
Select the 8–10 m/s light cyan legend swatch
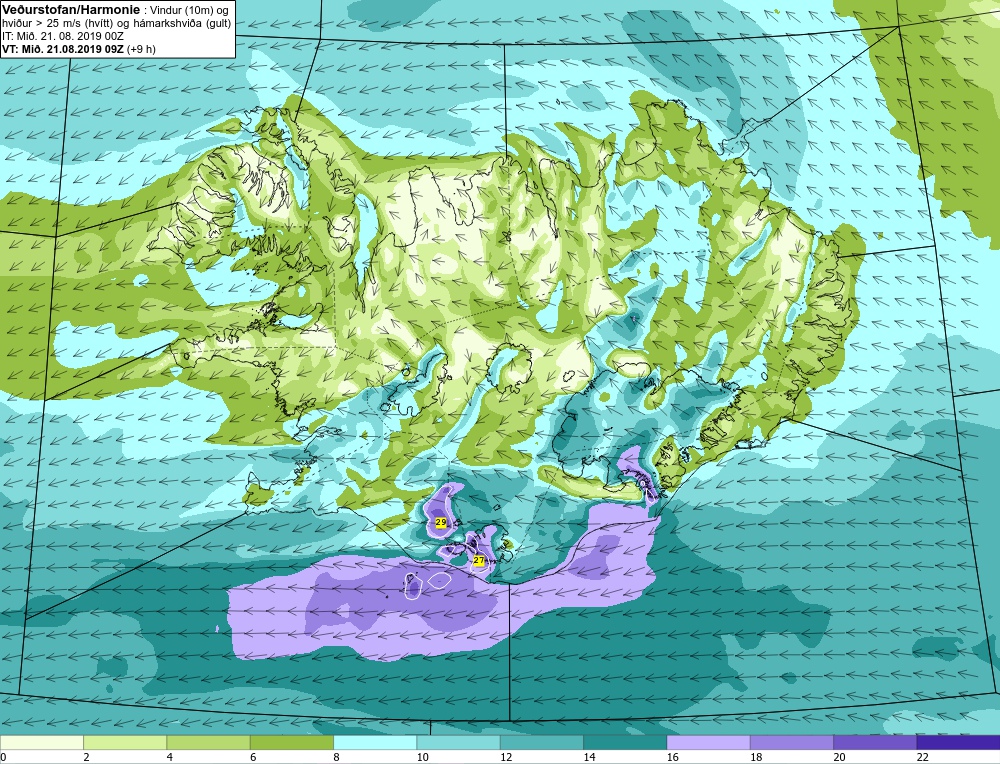pyautogui.click(x=375, y=743)
